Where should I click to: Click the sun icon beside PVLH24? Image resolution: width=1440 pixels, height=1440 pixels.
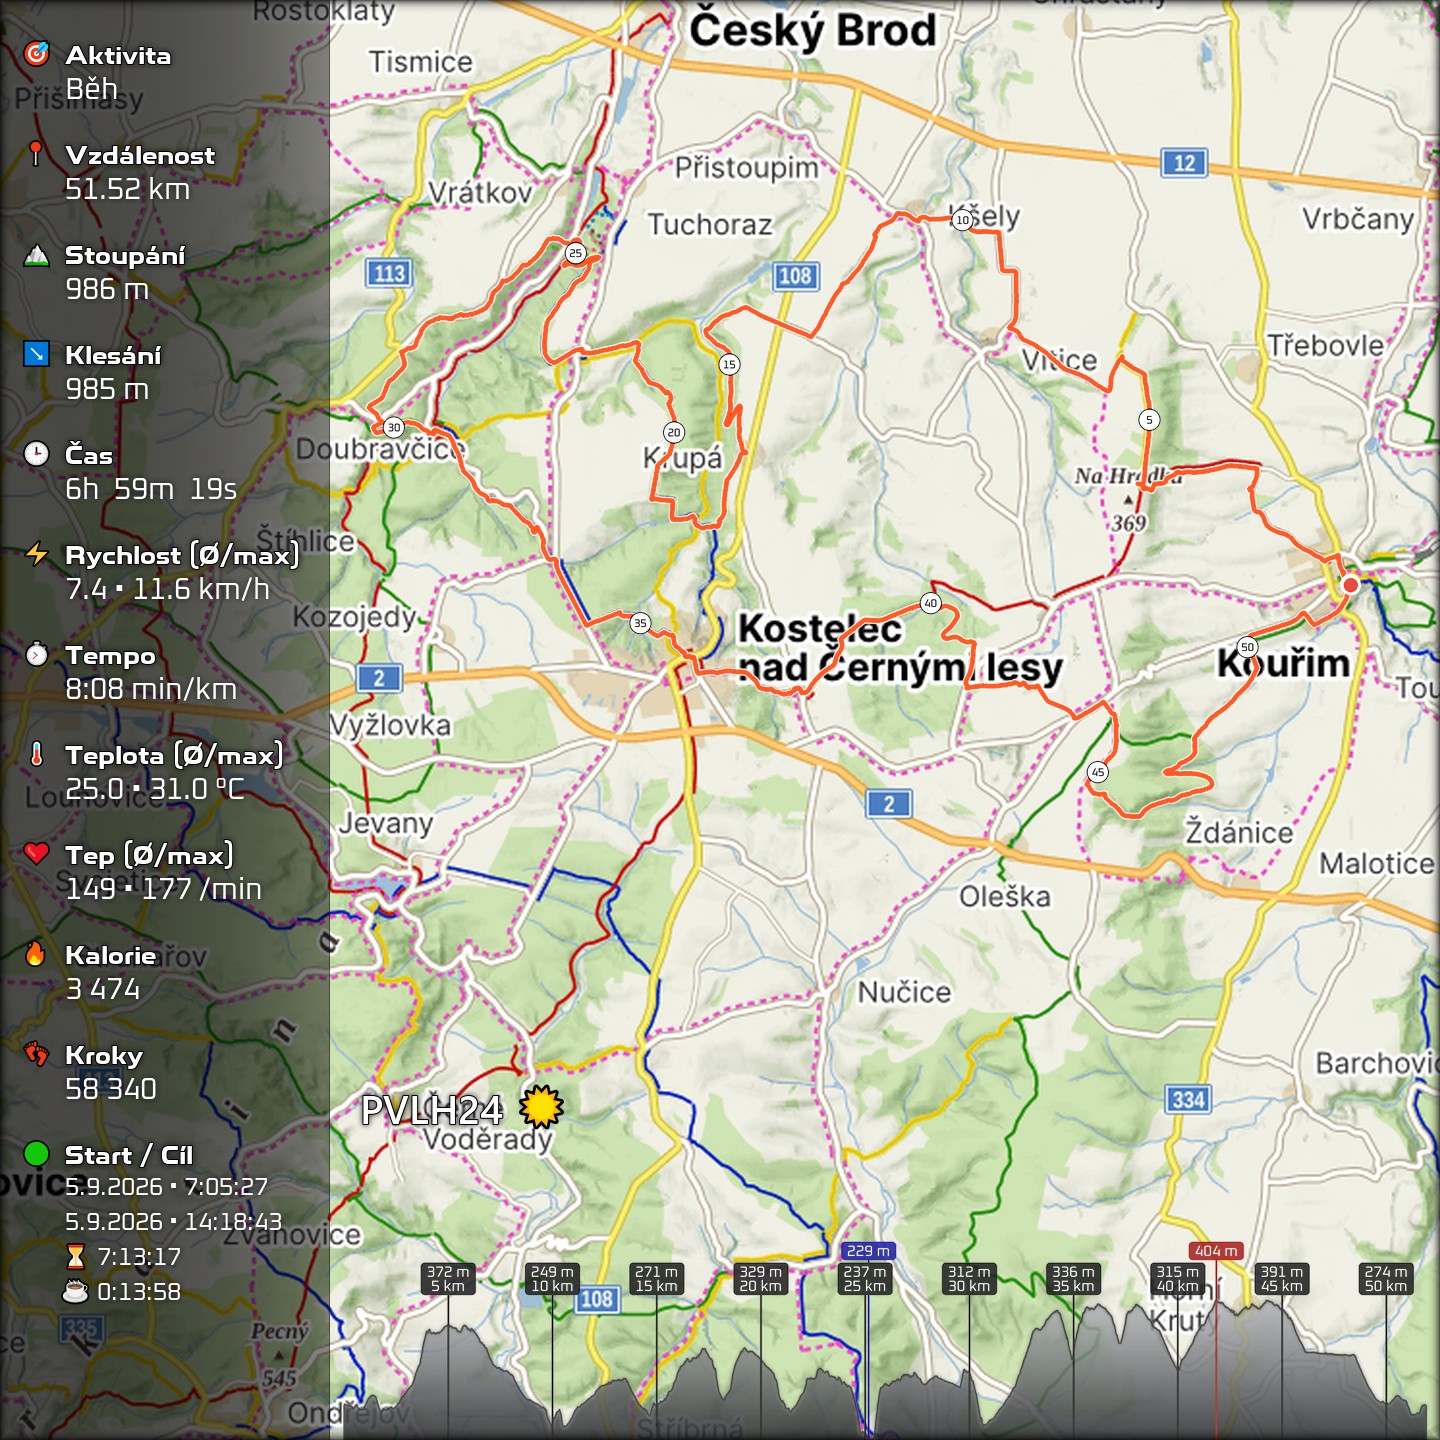[x=542, y=1108]
